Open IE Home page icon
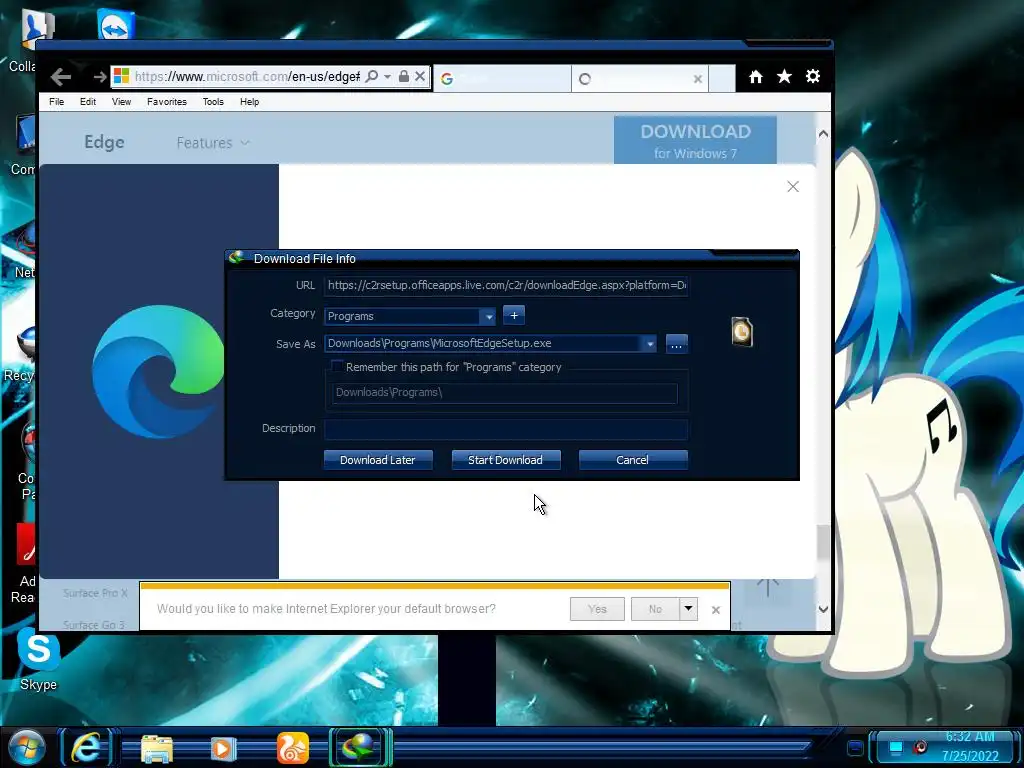The width and height of the screenshot is (1024, 768). pyautogui.click(x=756, y=77)
